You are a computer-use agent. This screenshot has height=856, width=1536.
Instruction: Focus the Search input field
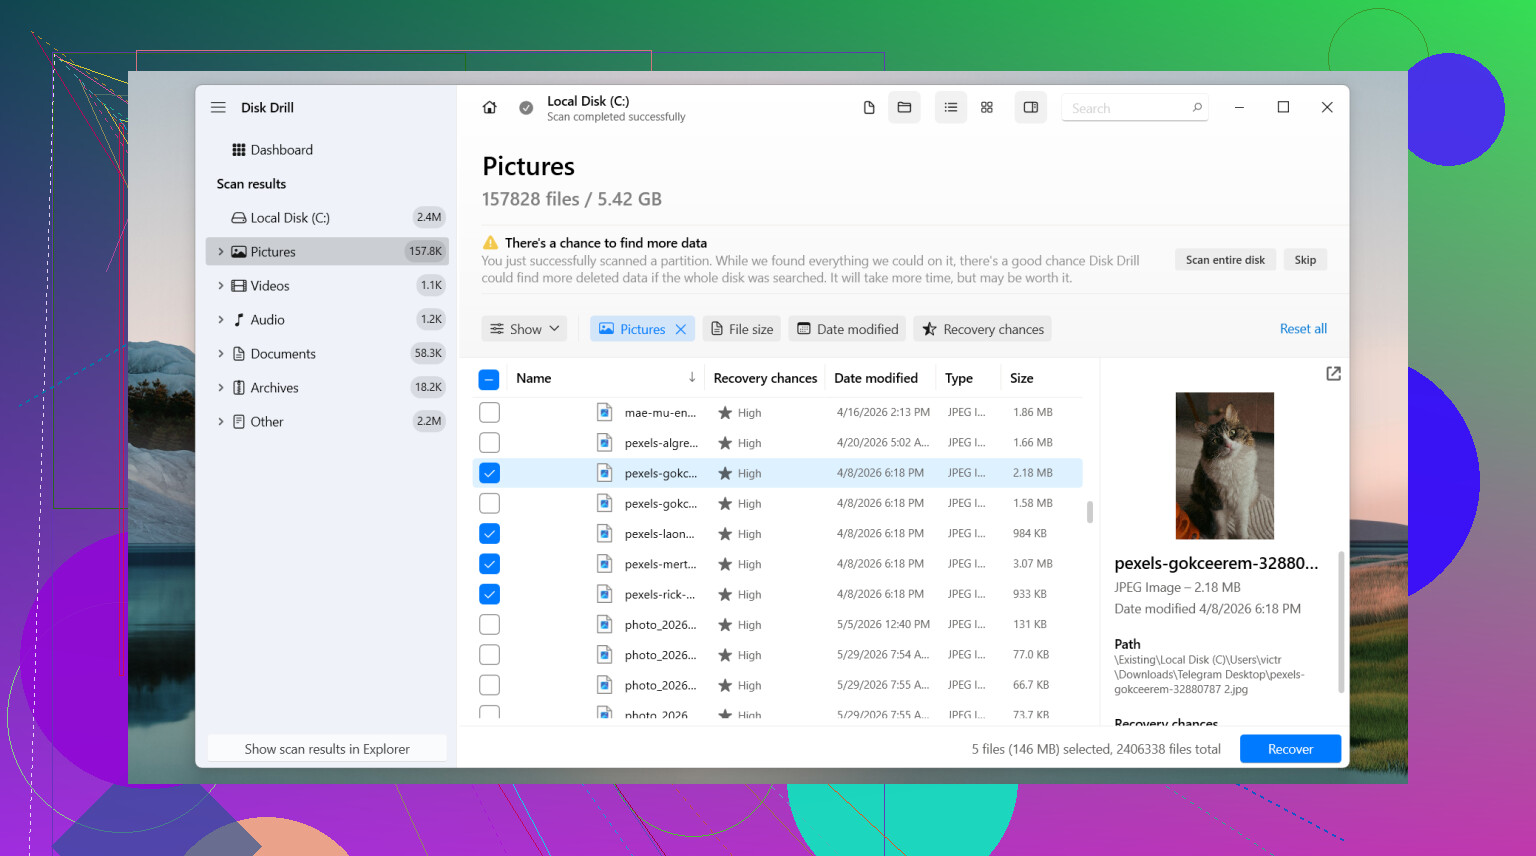[x=1135, y=108]
